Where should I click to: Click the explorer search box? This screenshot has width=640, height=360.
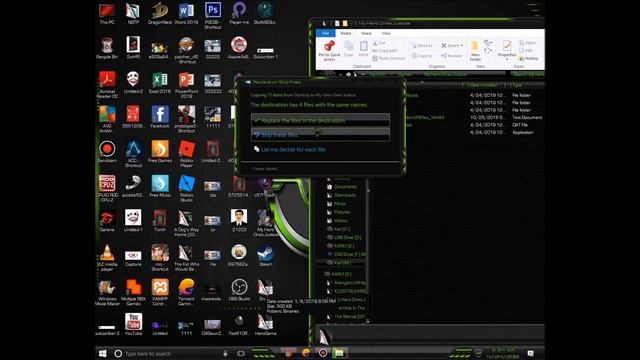527,74
